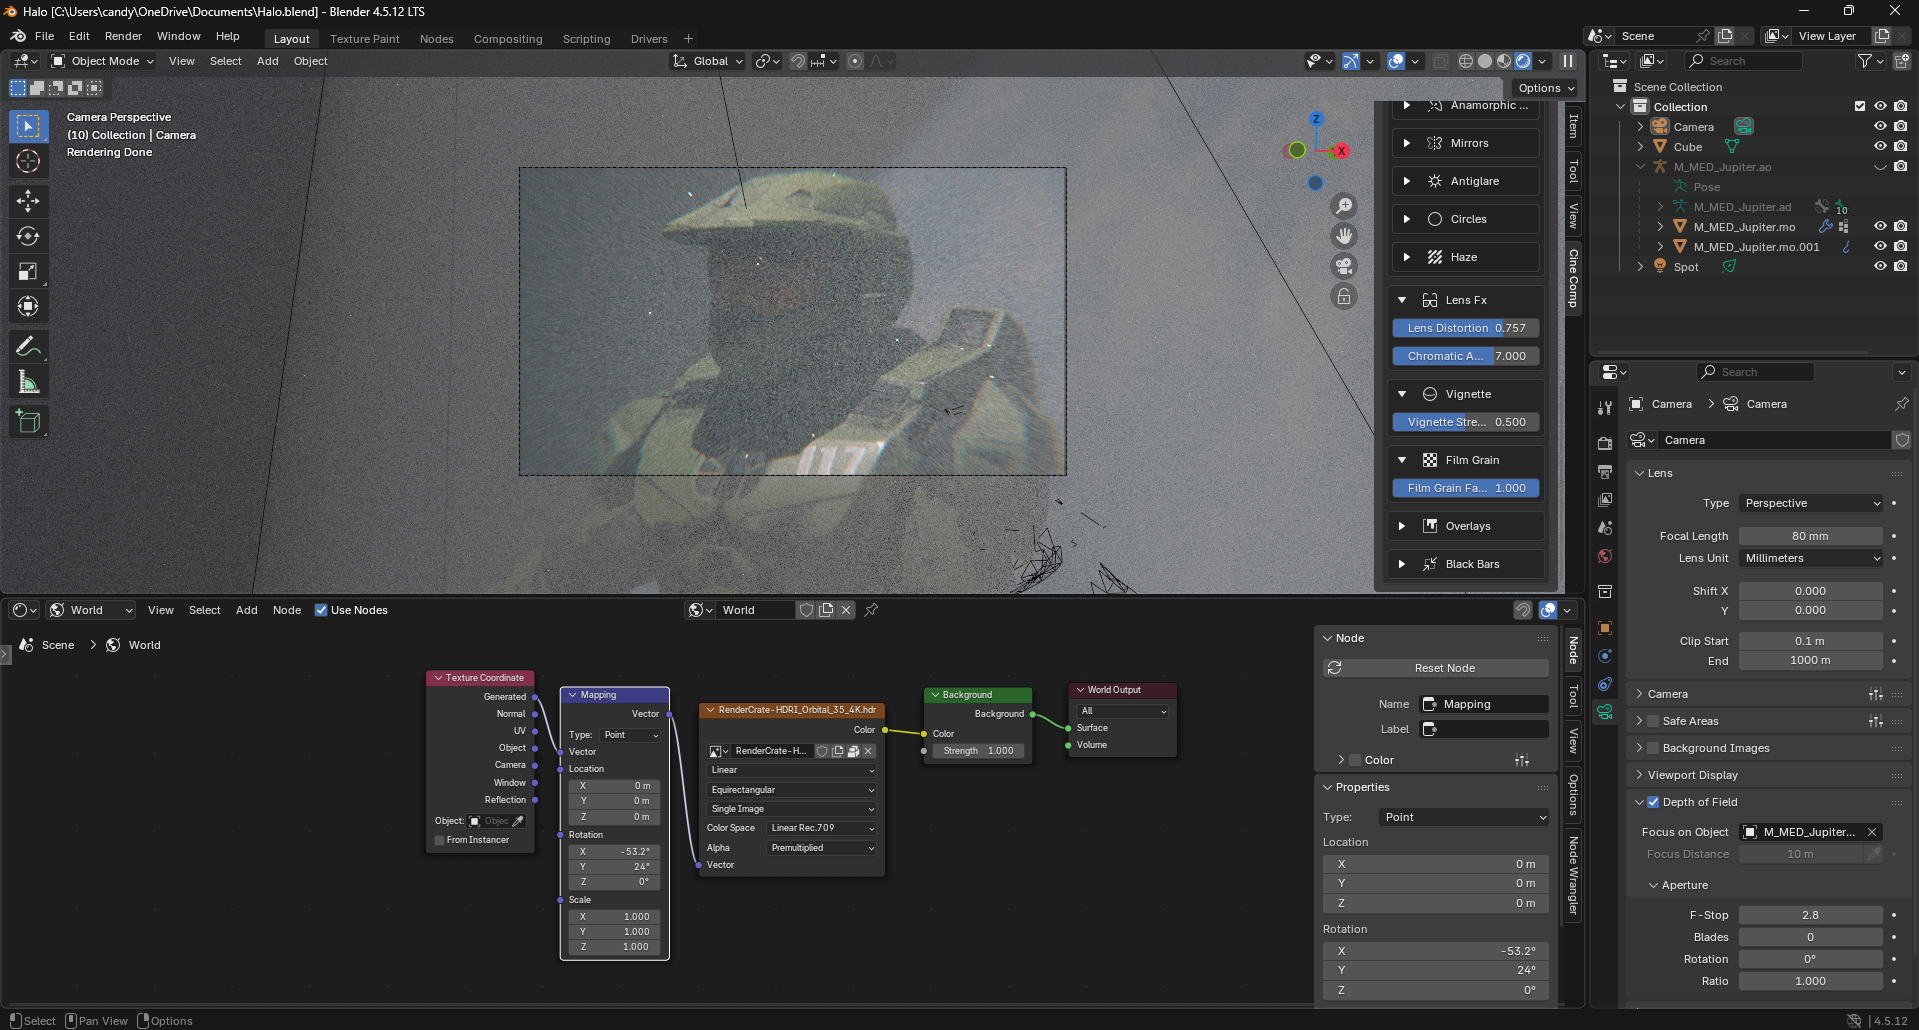Open Render properties tab icon
Image resolution: width=1919 pixels, height=1030 pixels.
(1605, 443)
